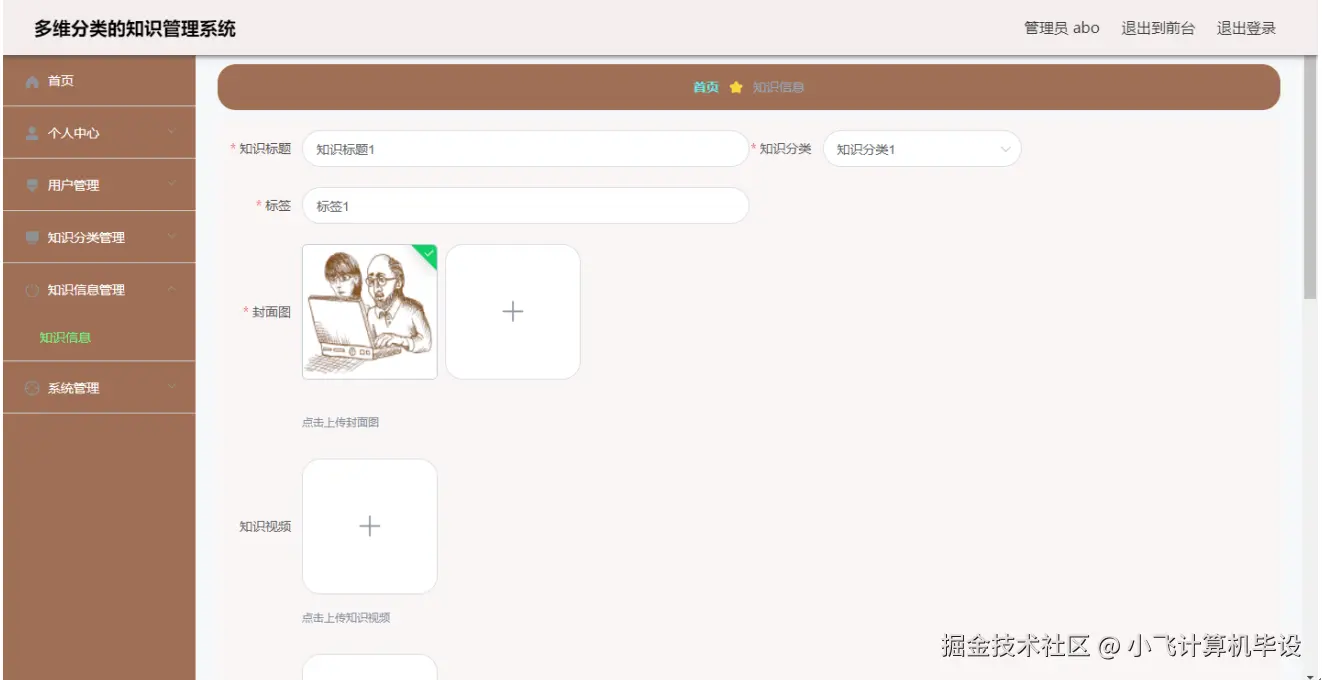The width and height of the screenshot is (1322, 680).
Task: Click 退出到前台 in the header
Action: (1158, 28)
